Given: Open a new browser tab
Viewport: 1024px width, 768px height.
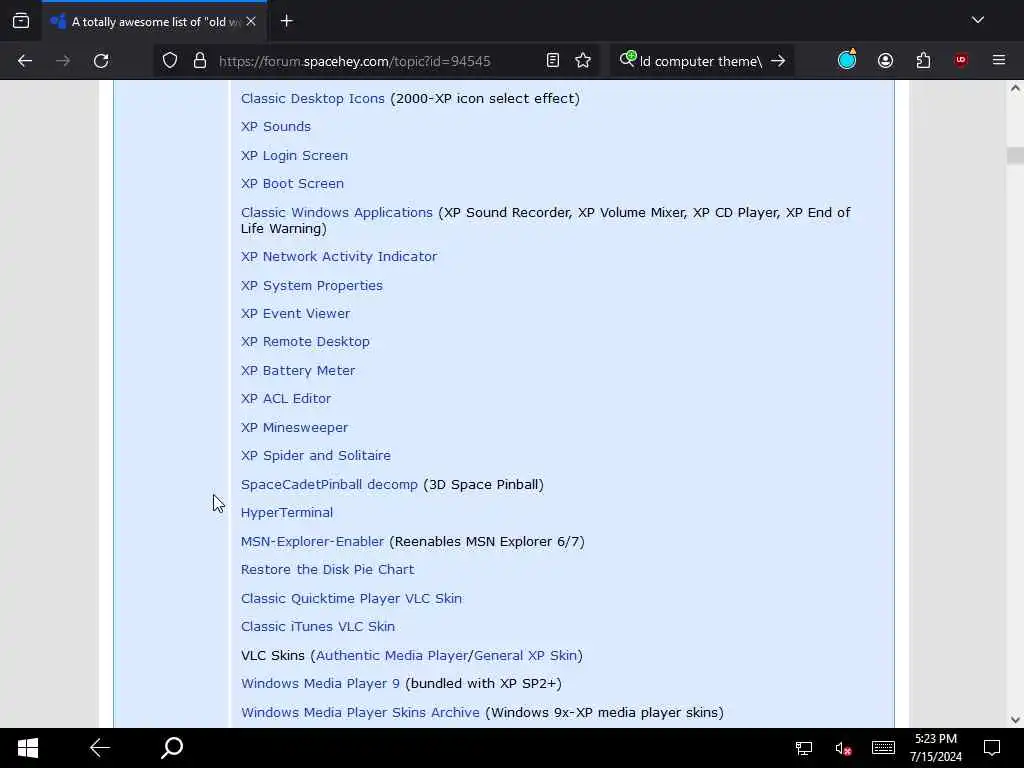Looking at the screenshot, I should point(287,21).
